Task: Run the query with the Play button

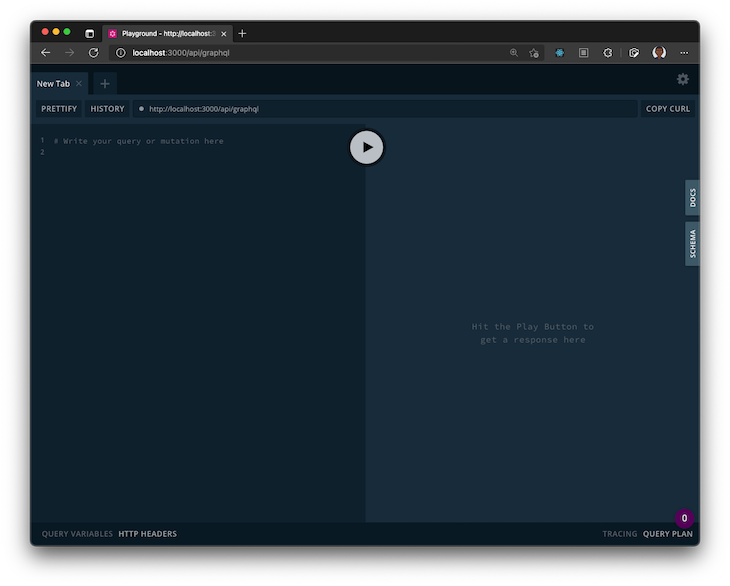Action: tap(367, 147)
